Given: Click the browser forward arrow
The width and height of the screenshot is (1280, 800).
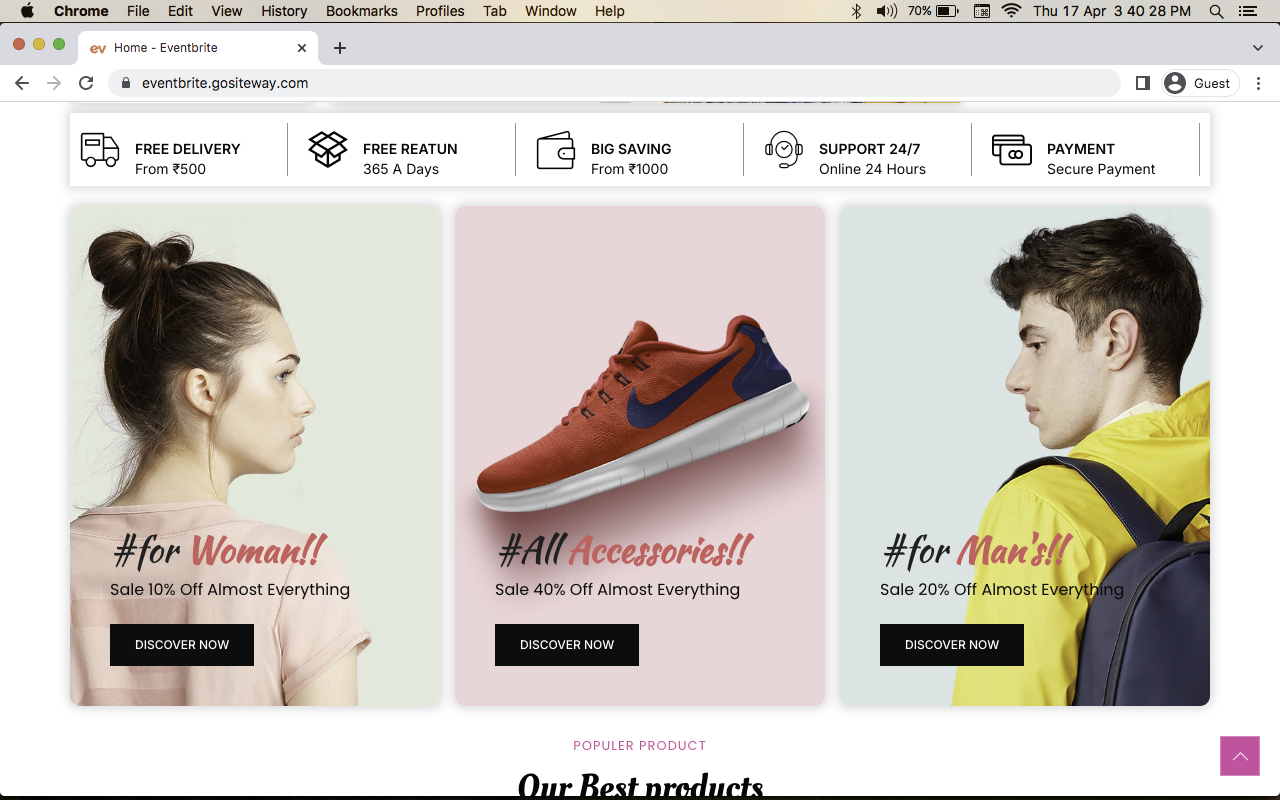Looking at the screenshot, I should tap(54, 83).
